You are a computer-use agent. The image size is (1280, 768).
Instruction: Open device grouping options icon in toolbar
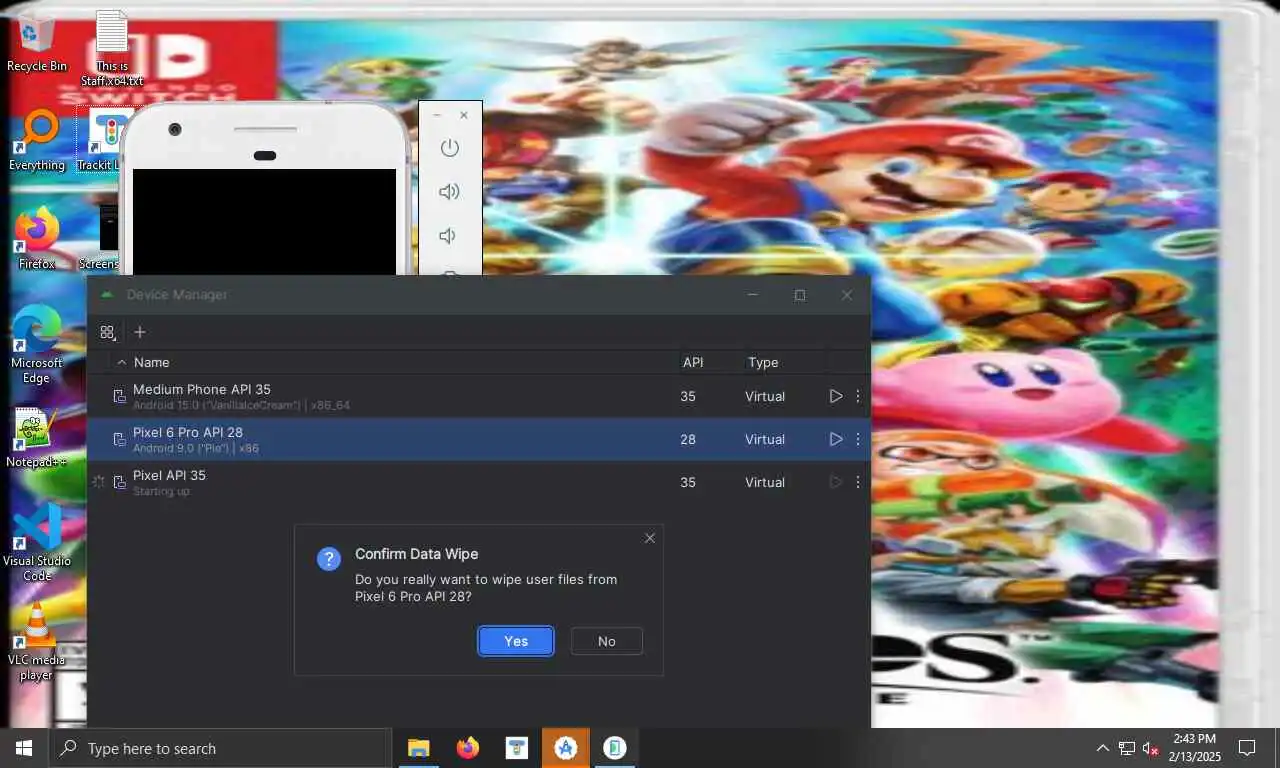108,332
